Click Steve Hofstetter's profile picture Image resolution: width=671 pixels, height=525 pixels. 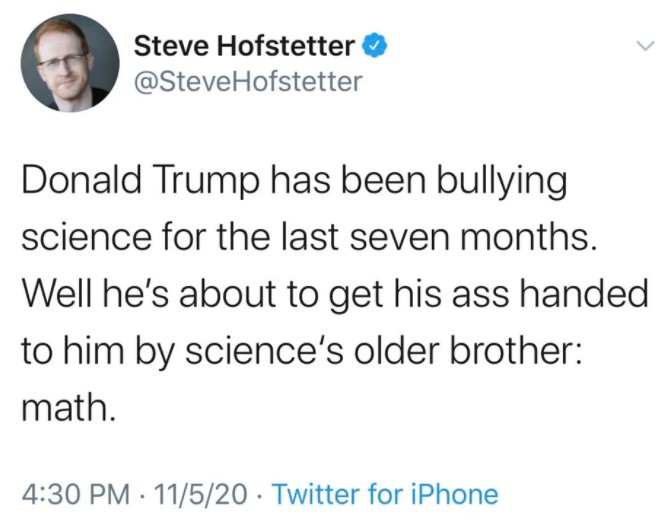coord(65,63)
